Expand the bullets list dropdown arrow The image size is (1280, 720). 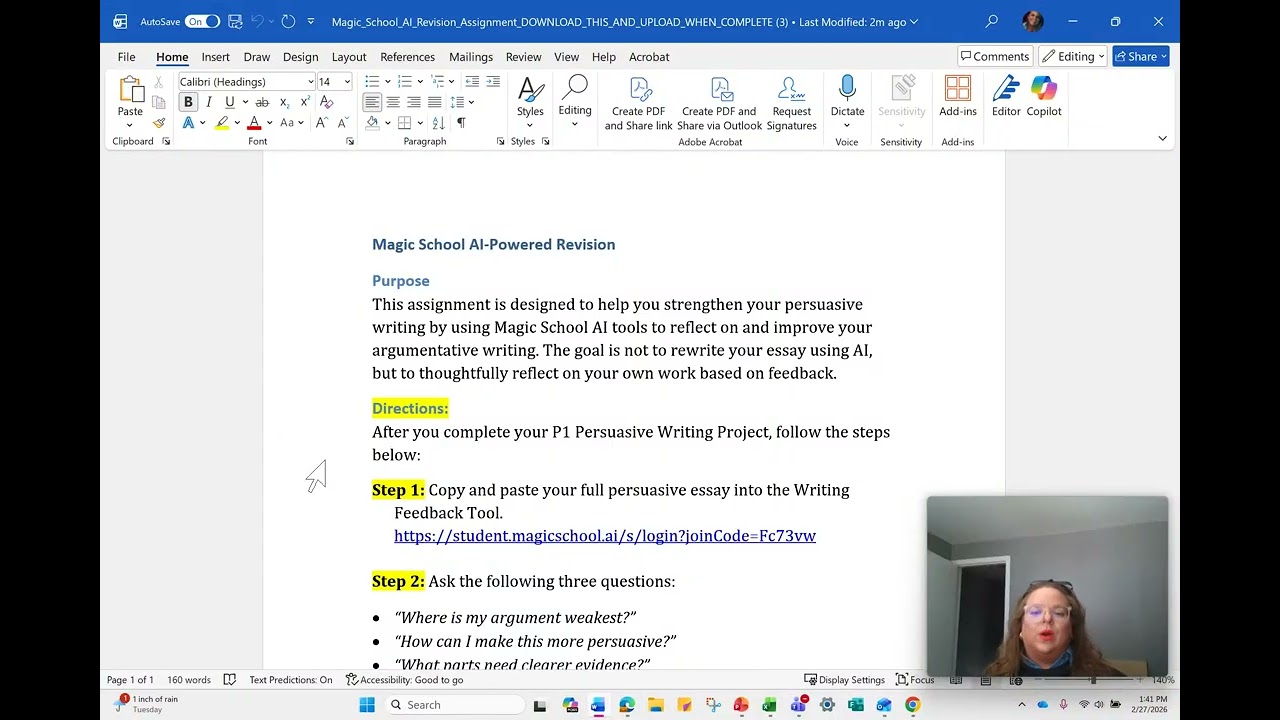pos(387,82)
